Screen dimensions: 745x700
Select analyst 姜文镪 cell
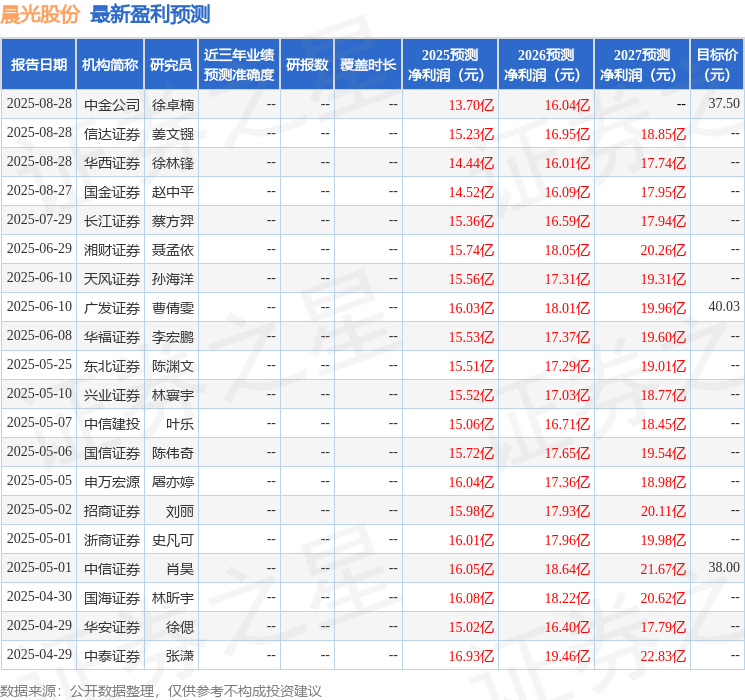tap(172, 134)
